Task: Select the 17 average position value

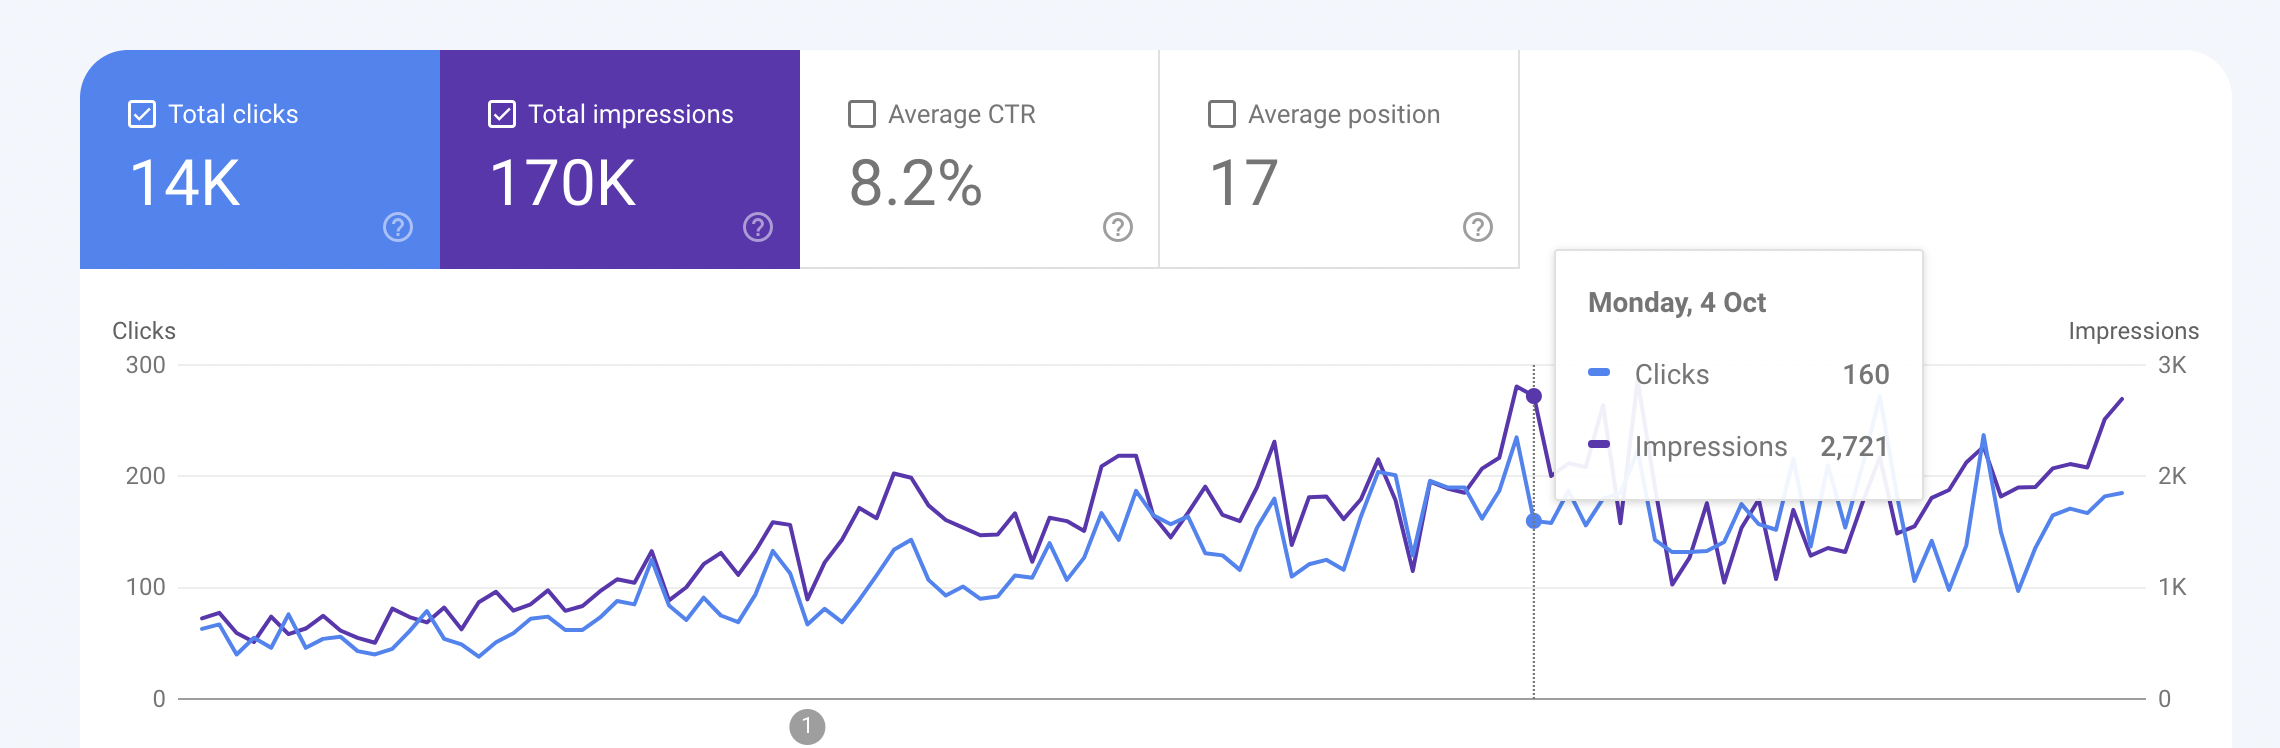Action: pos(1244,184)
